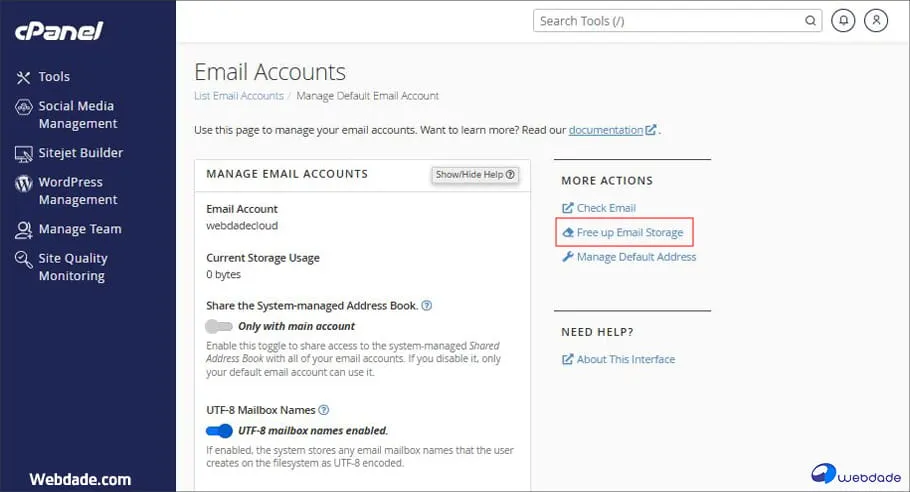The width and height of the screenshot is (910, 492).
Task: Click the Address Book help question icon
Action: (426, 305)
